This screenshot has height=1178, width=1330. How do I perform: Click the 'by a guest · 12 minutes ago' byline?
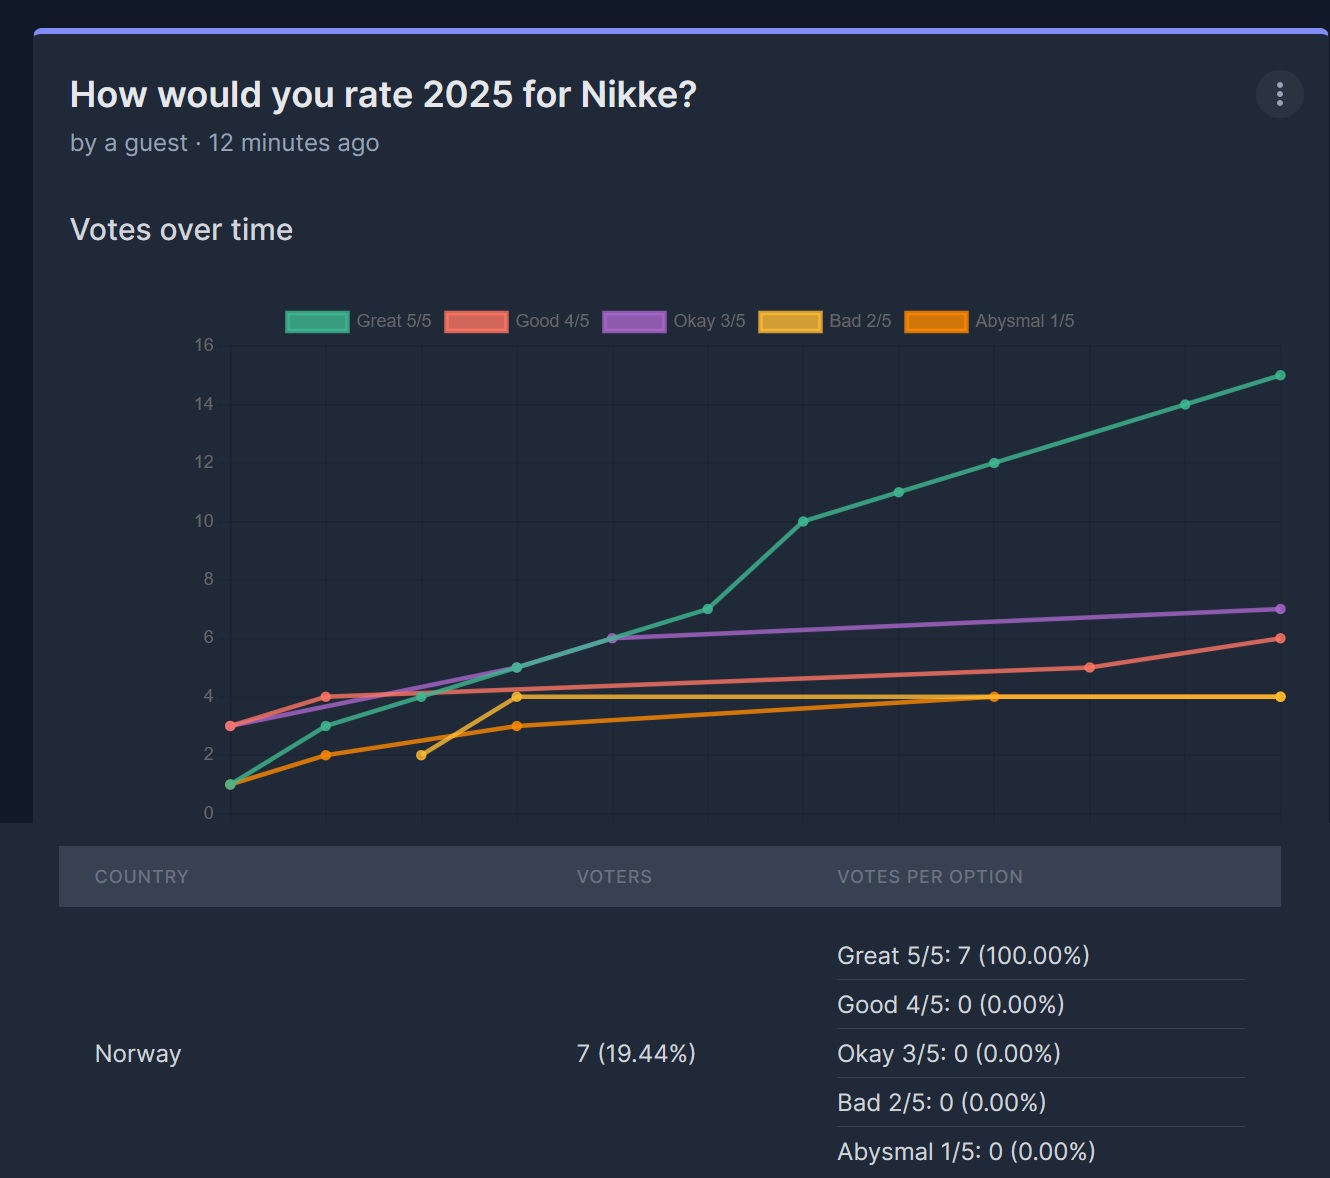pos(224,143)
